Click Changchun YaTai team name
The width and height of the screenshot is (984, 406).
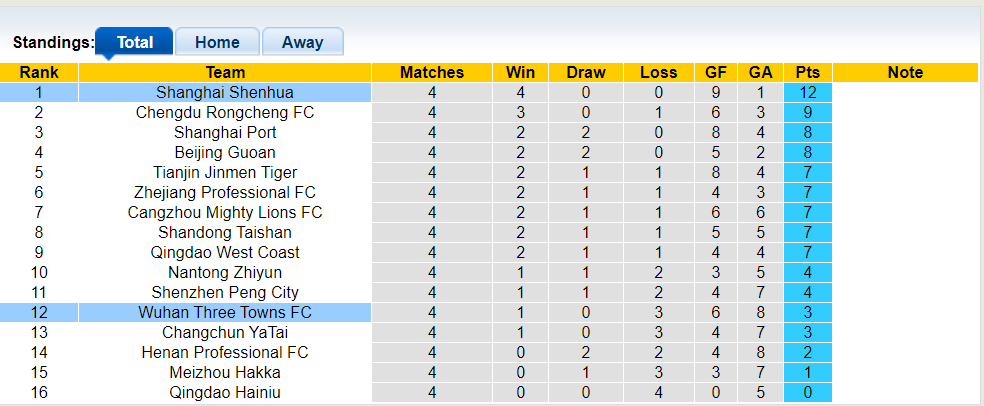click(x=225, y=332)
